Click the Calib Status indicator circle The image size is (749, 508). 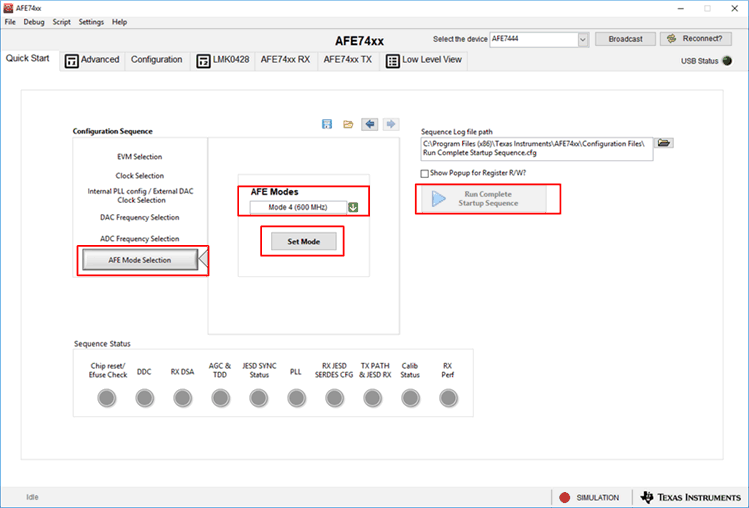pyautogui.click(x=410, y=398)
